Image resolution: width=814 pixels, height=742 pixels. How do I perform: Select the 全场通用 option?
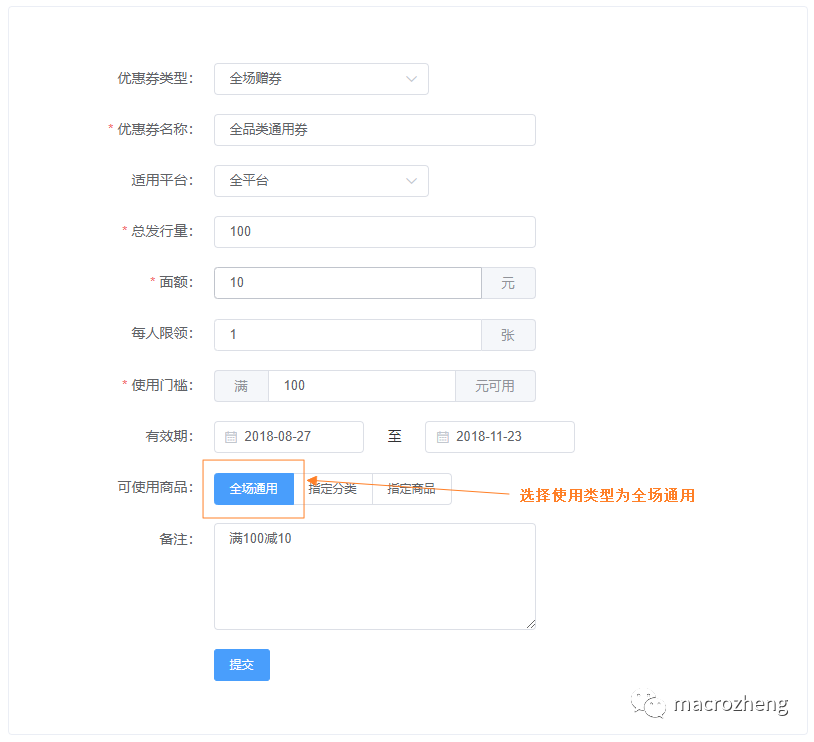(254, 489)
